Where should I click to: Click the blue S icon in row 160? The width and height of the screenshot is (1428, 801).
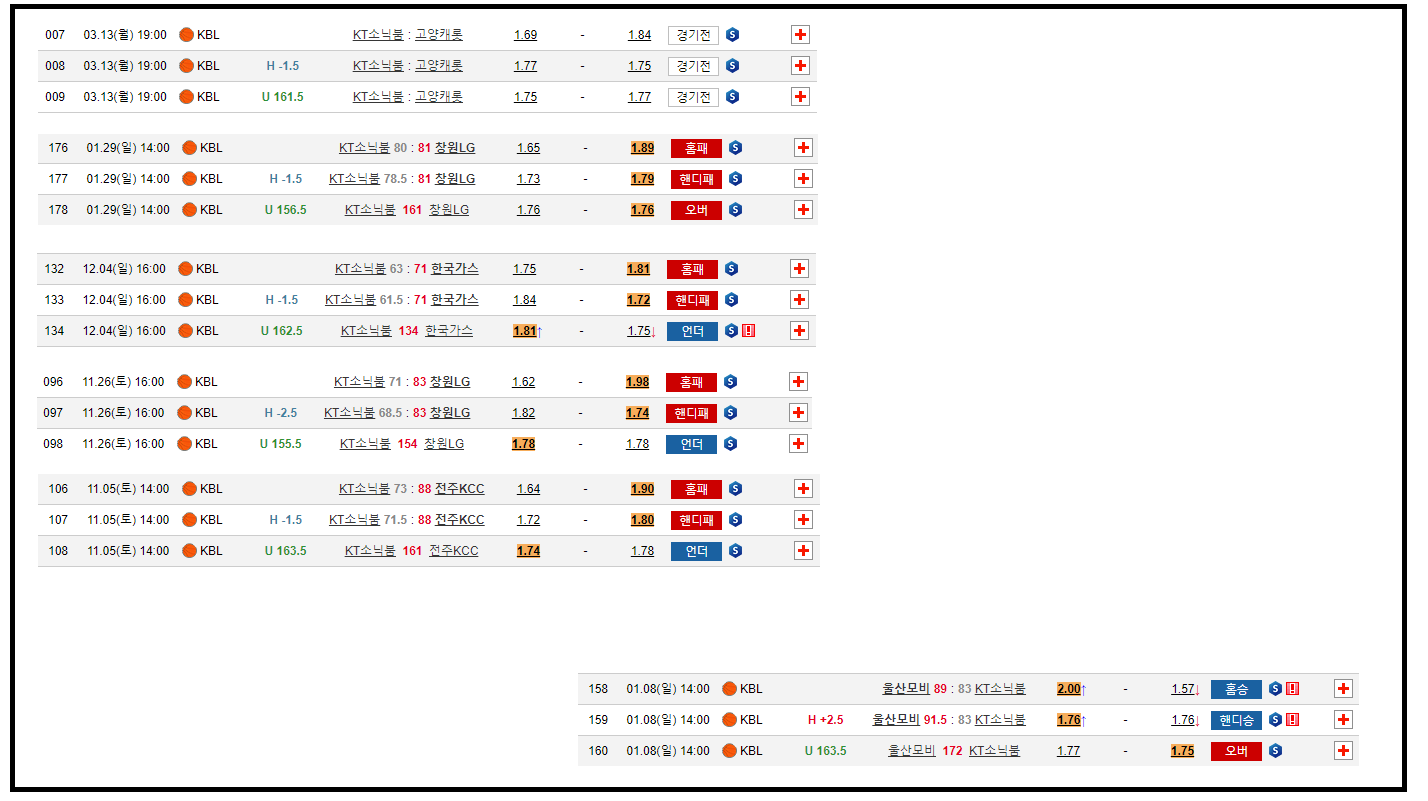coord(1275,751)
